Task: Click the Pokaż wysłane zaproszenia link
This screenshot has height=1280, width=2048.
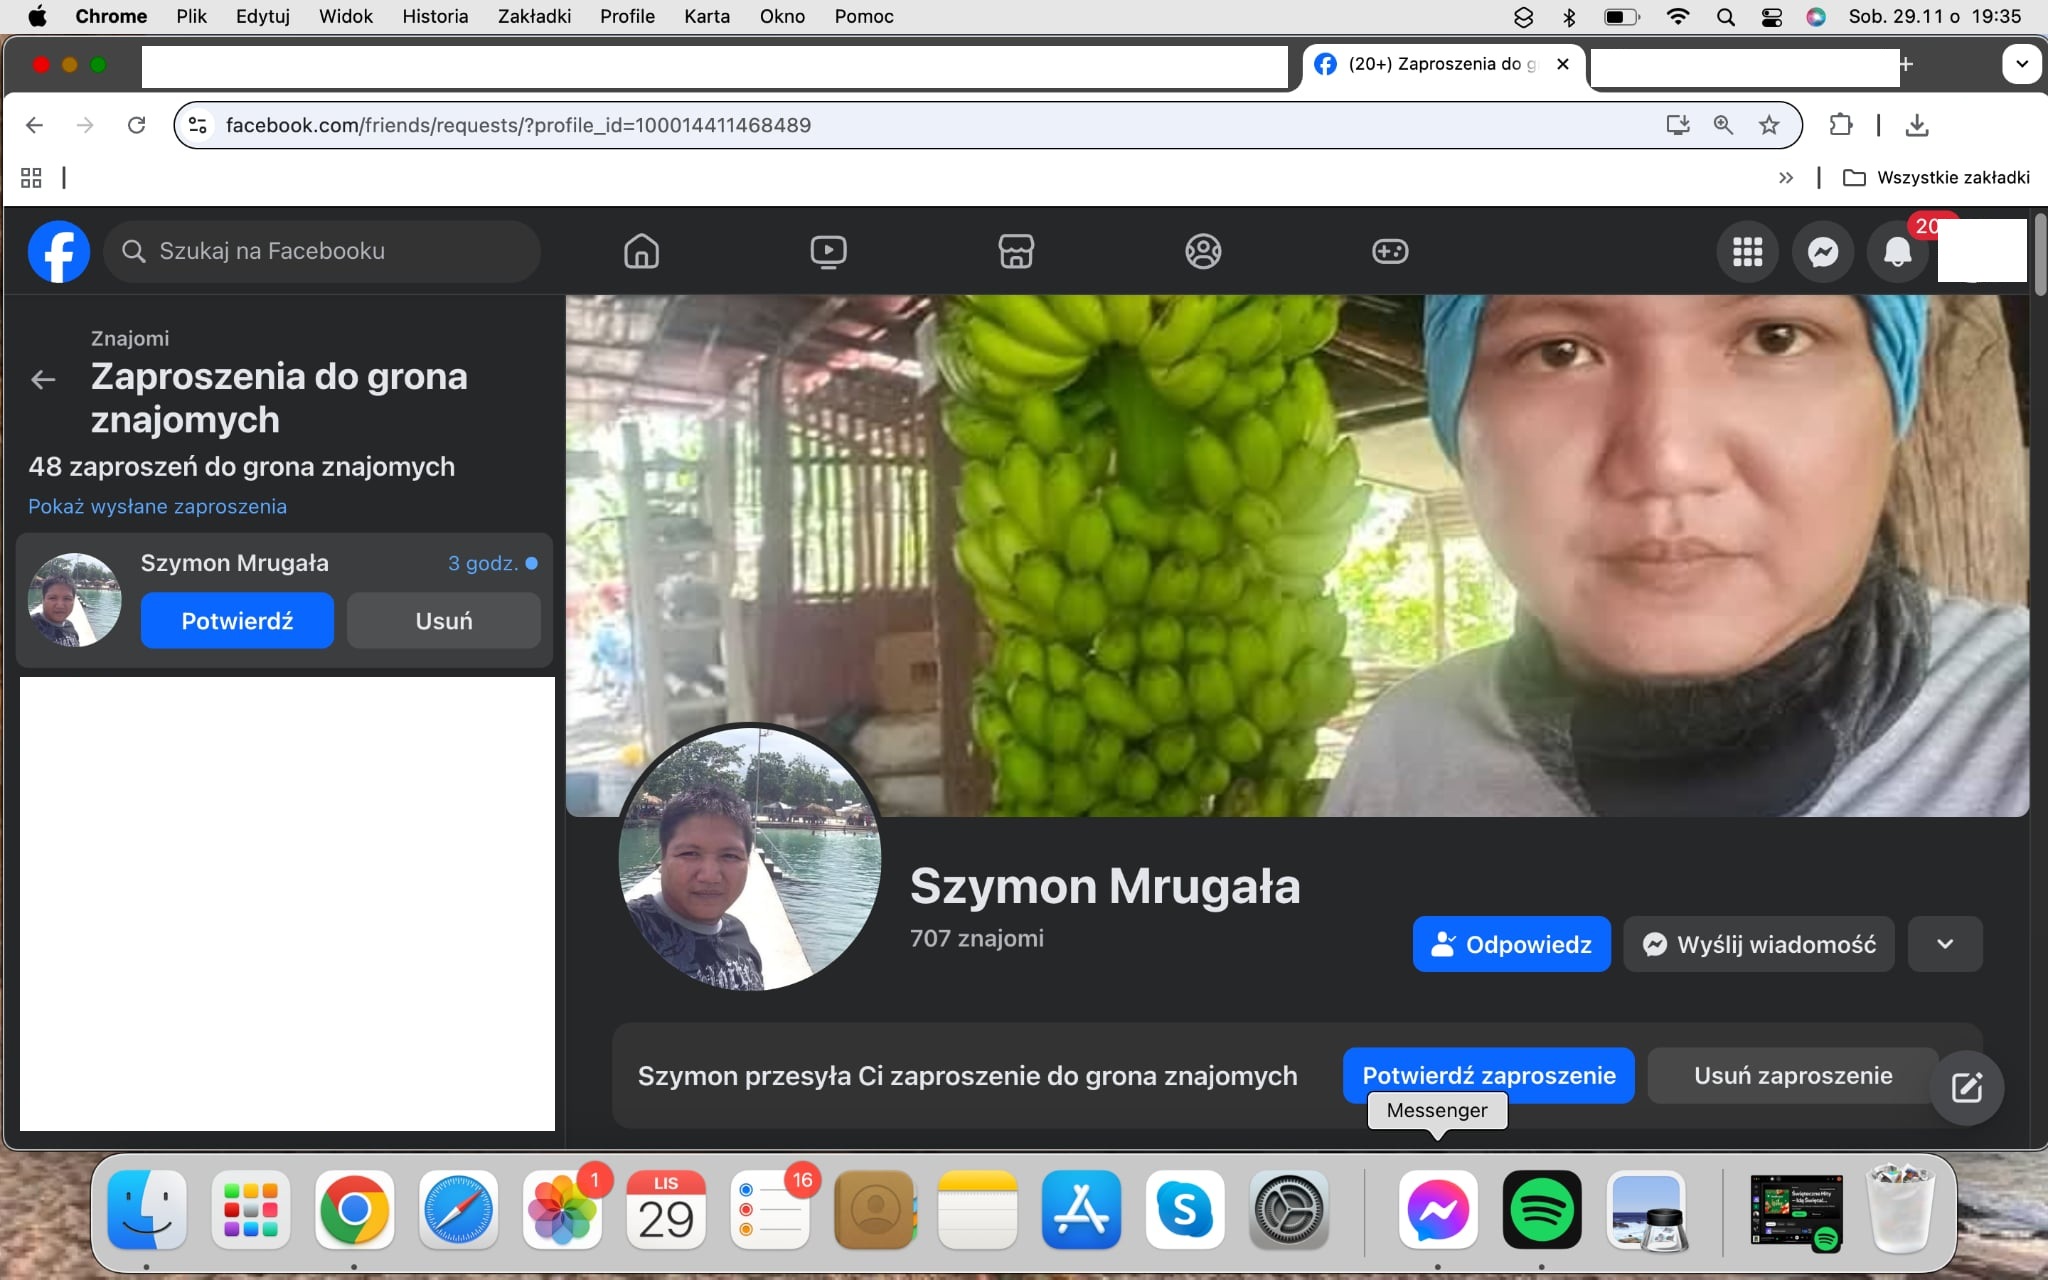Action: click(157, 506)
